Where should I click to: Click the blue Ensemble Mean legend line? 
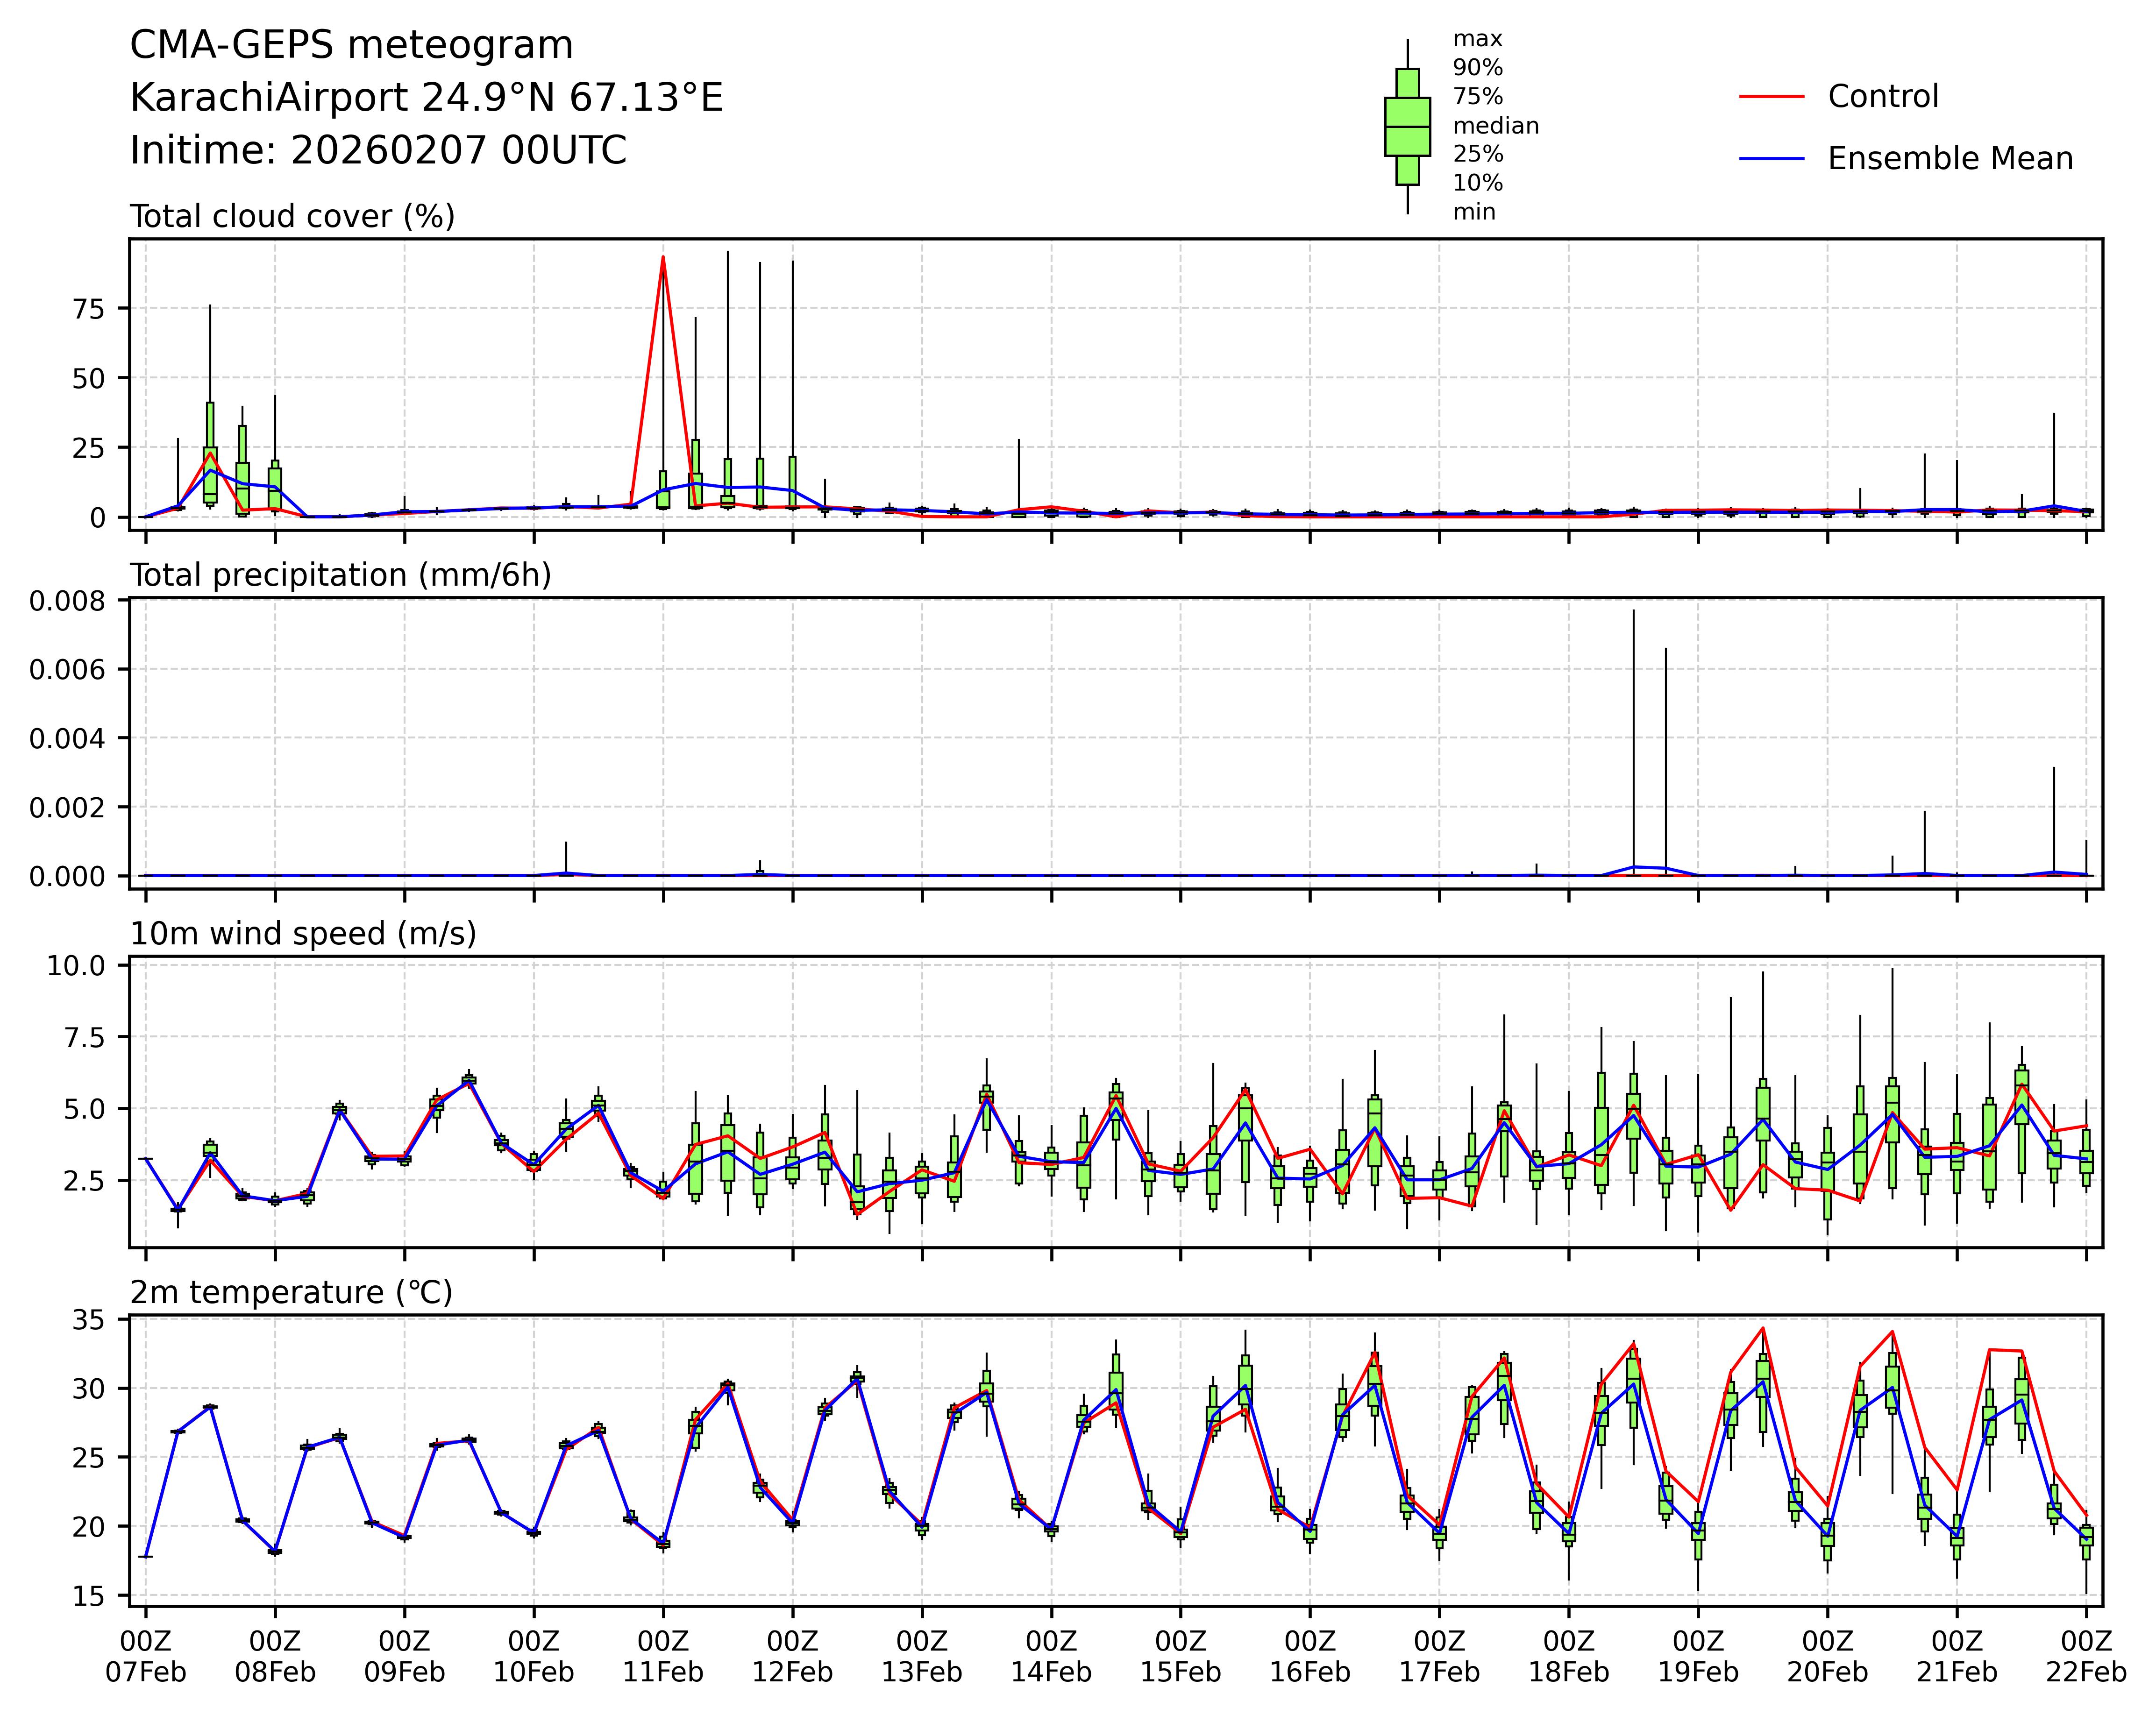(x=1772, y=159)
